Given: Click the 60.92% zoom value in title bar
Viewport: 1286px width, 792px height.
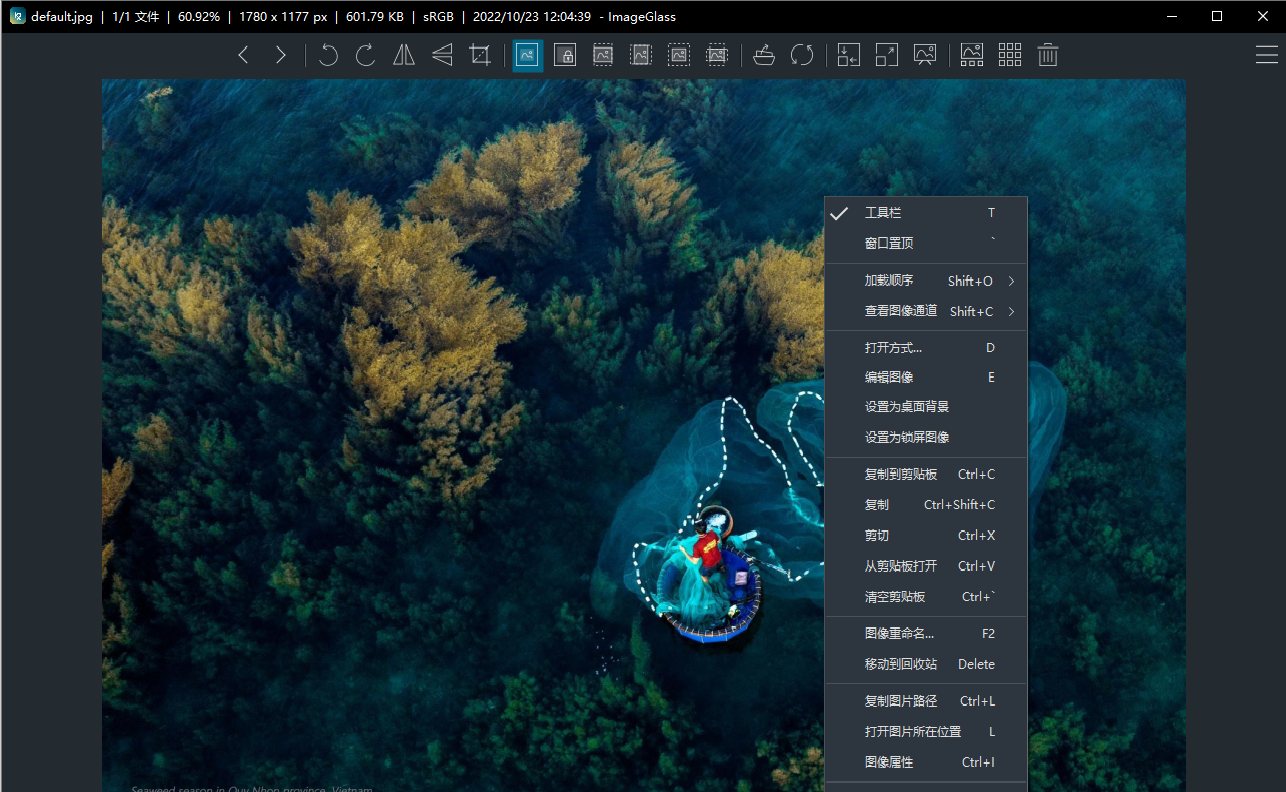Looking at the screenshot, I should click(x=199, y=17).
